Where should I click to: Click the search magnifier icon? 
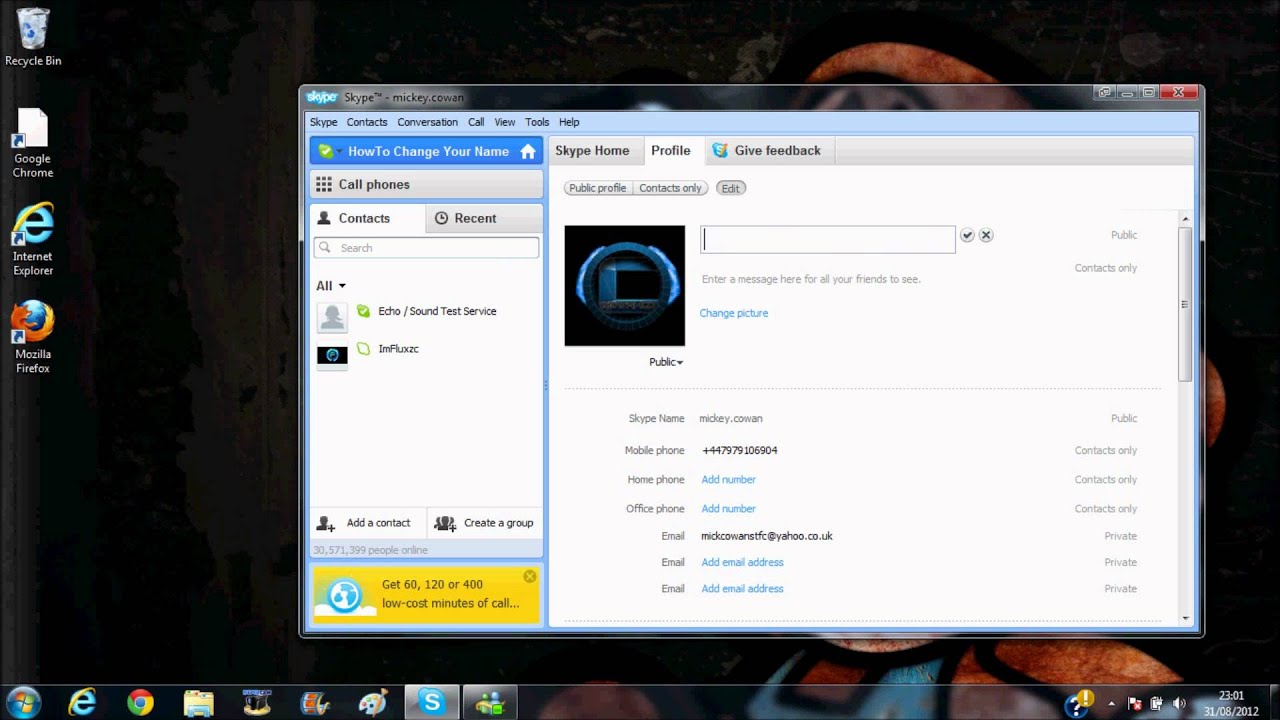(x=325, y=247)
